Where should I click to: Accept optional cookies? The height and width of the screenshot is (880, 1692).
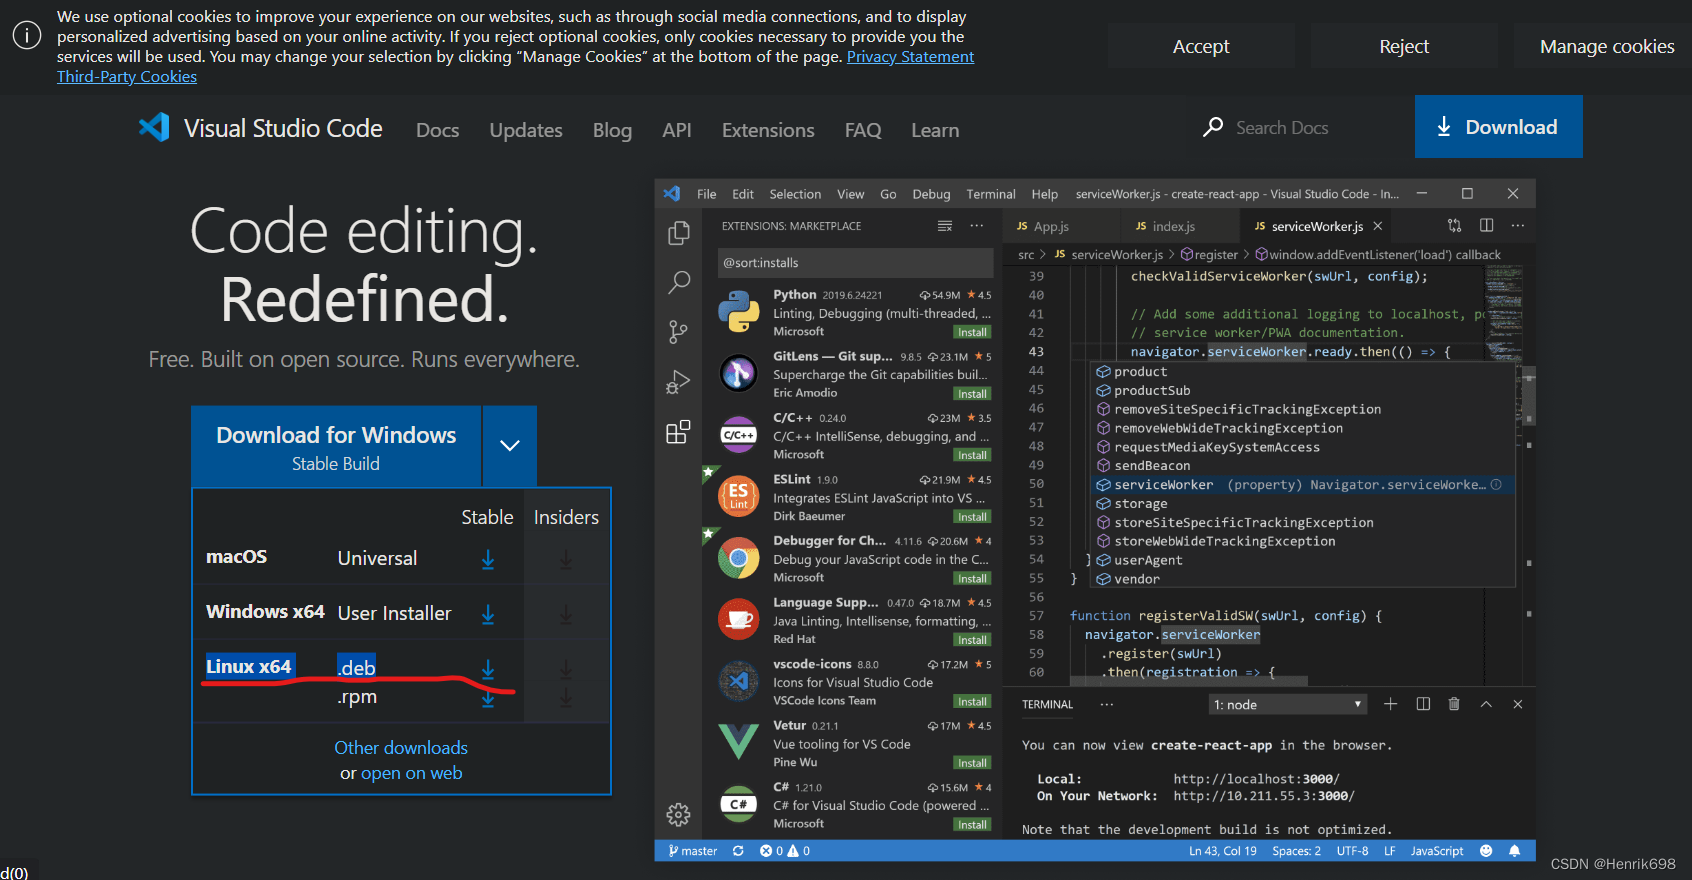pos(1201,46)
